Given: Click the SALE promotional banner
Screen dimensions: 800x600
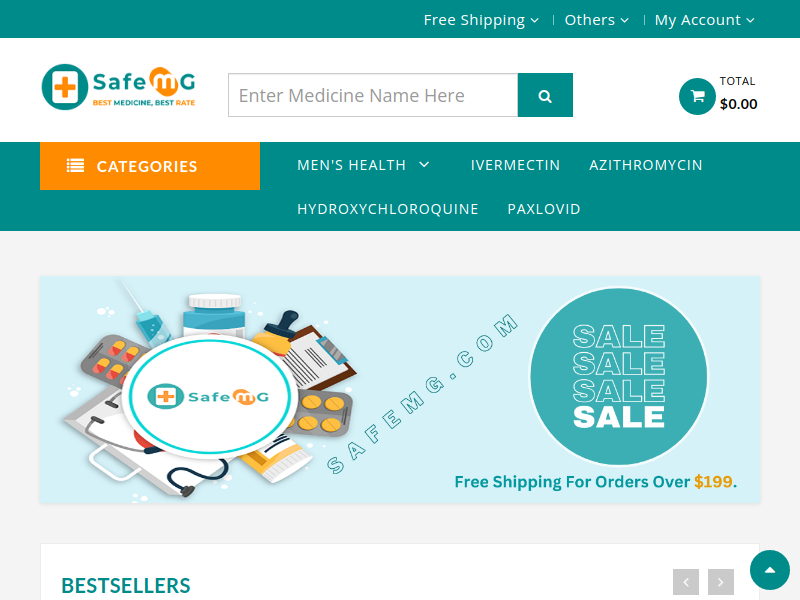Looking at the screenshot, I should [x=400, y=390].
